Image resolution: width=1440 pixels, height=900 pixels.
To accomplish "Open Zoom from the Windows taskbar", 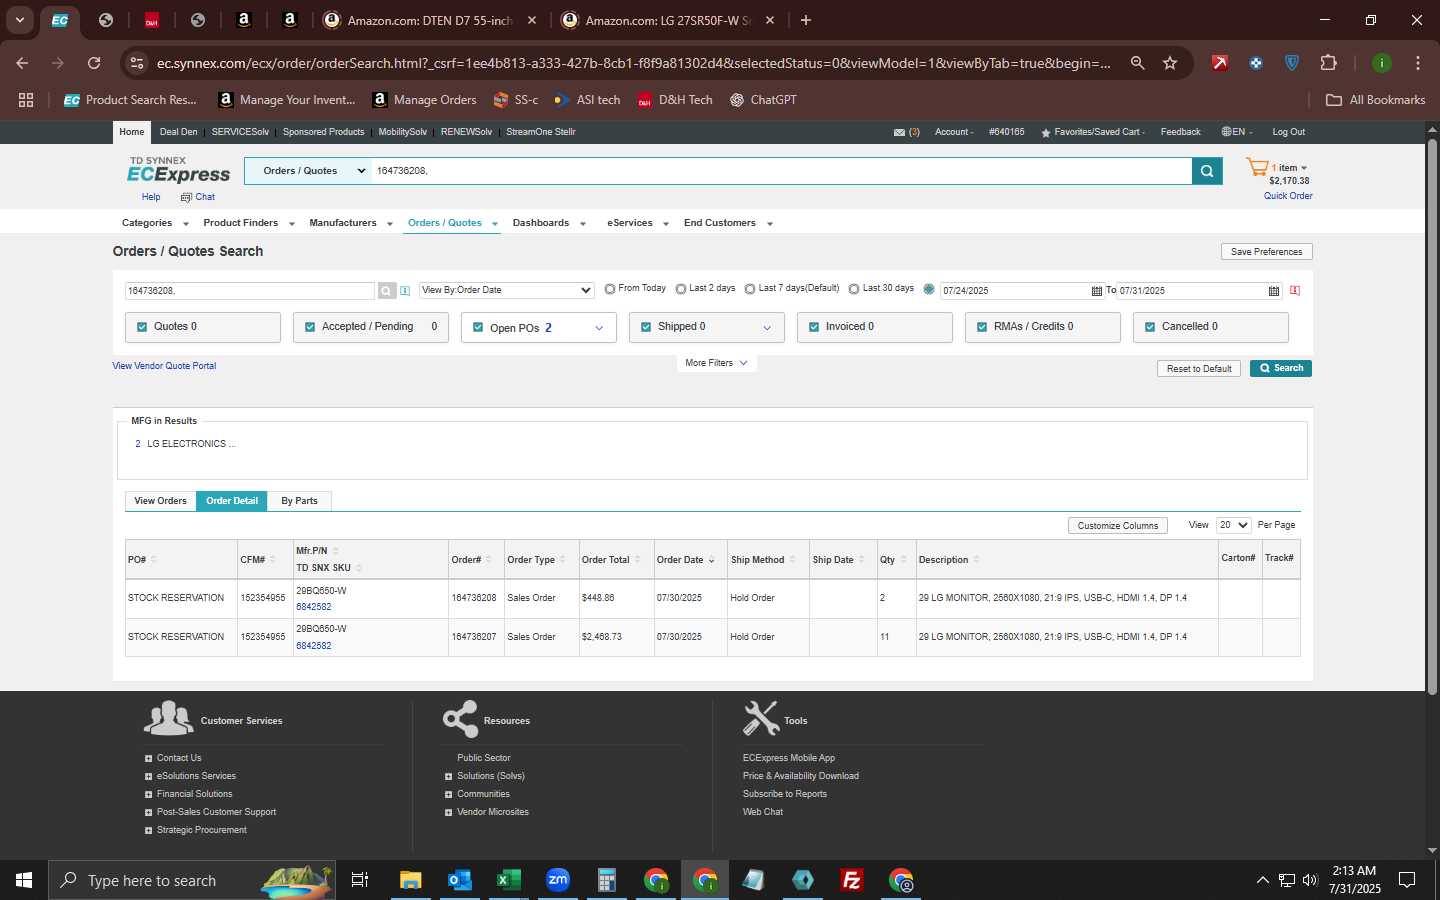I will [558, 880].
